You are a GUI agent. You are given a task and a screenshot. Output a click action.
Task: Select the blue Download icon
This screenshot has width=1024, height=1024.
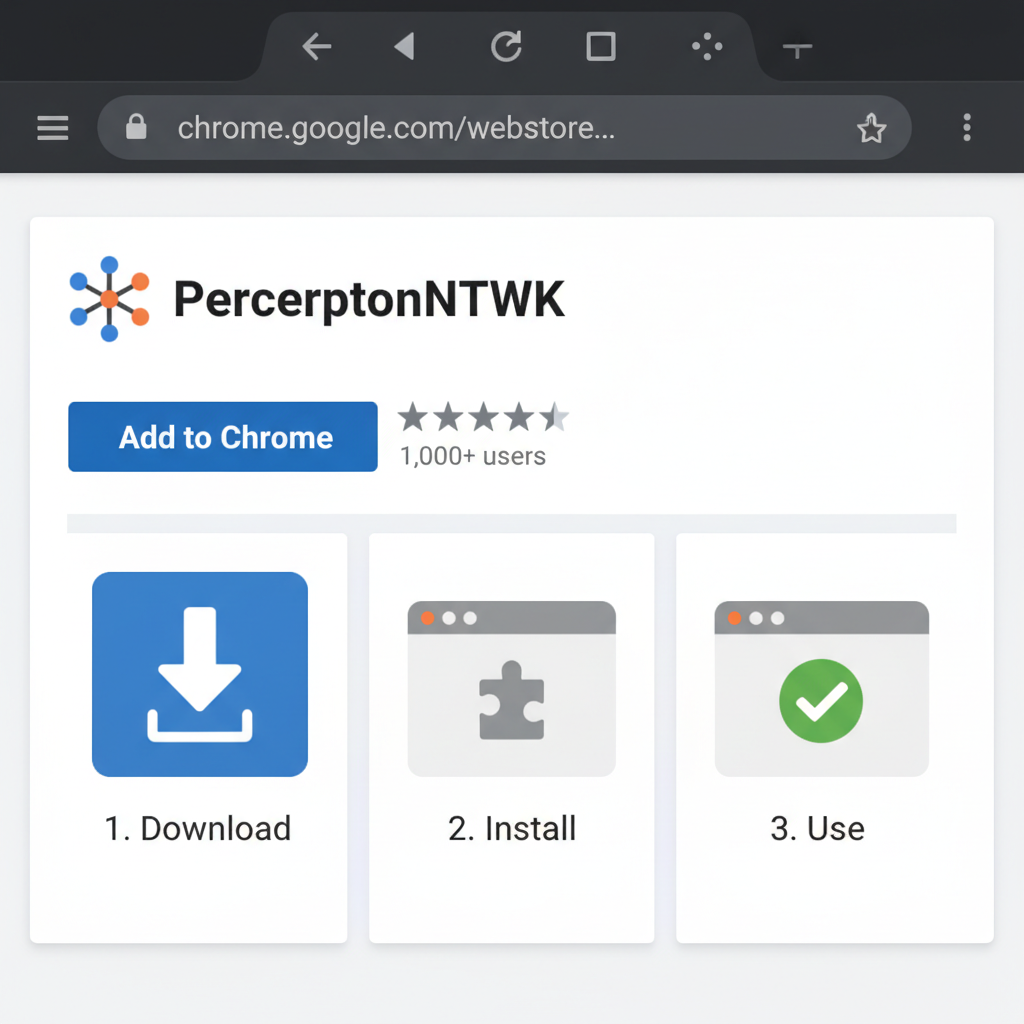(199, 674)
